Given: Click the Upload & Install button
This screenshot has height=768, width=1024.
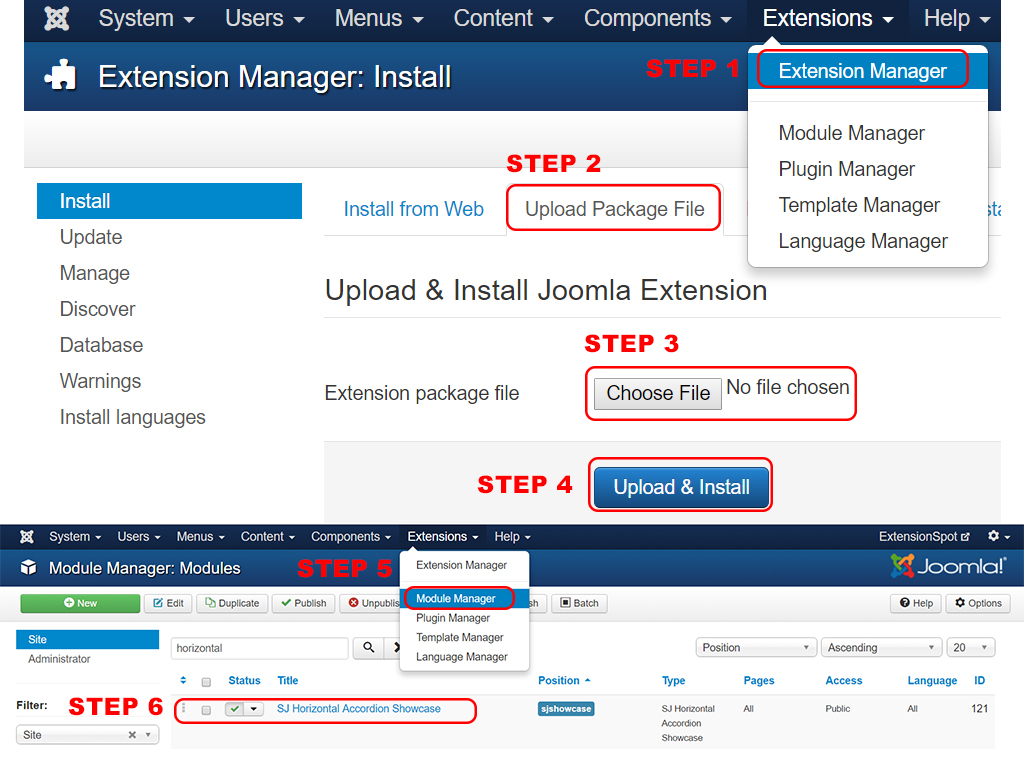Looking at the screenshot, I should click(x=681, y=487).
